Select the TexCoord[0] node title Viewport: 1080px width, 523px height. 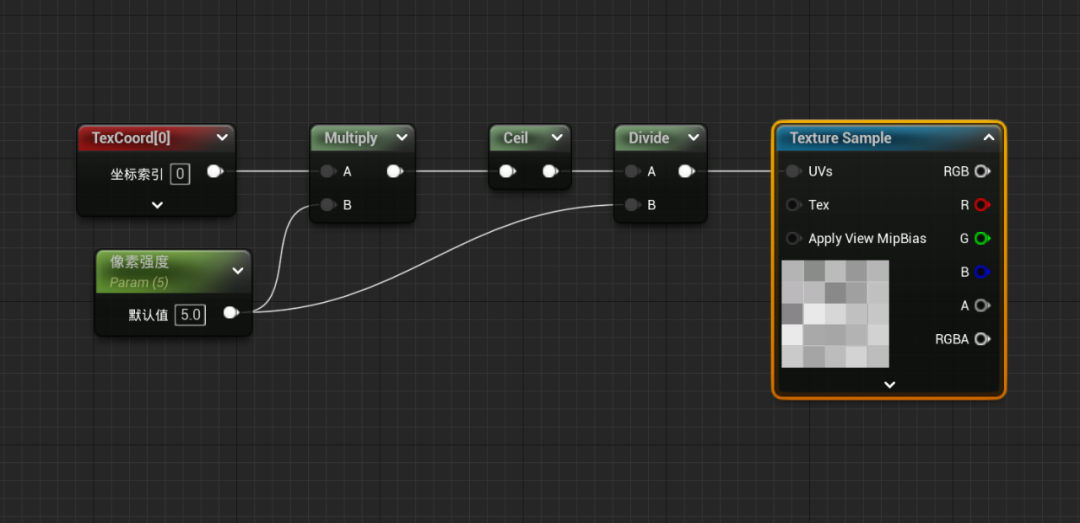[x=131, y=138]
